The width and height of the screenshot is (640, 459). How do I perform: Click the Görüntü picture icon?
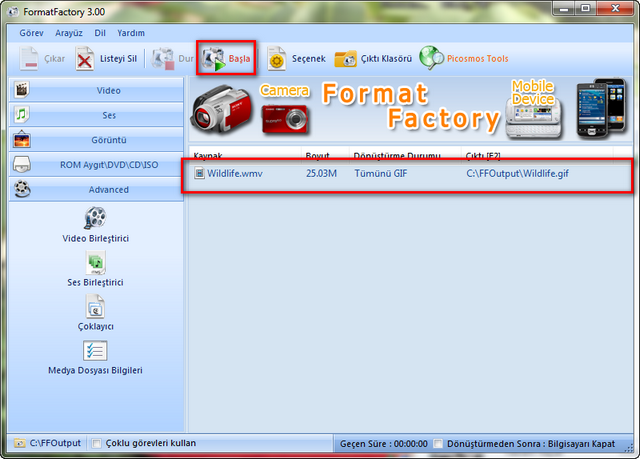(22, 140)
